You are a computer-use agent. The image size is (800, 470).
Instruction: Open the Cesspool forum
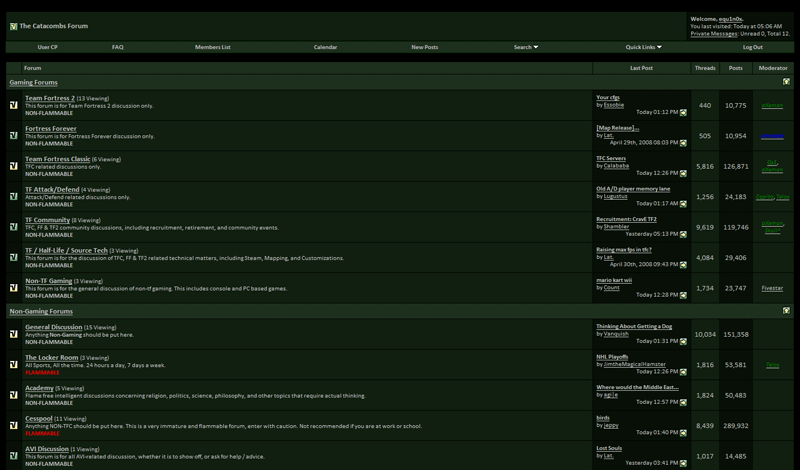(x=39, y=418)
